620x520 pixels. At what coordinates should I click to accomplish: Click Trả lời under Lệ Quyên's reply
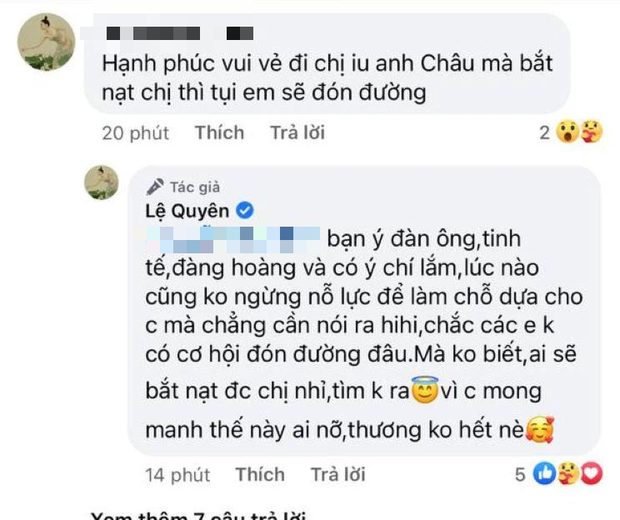point(338,474)
